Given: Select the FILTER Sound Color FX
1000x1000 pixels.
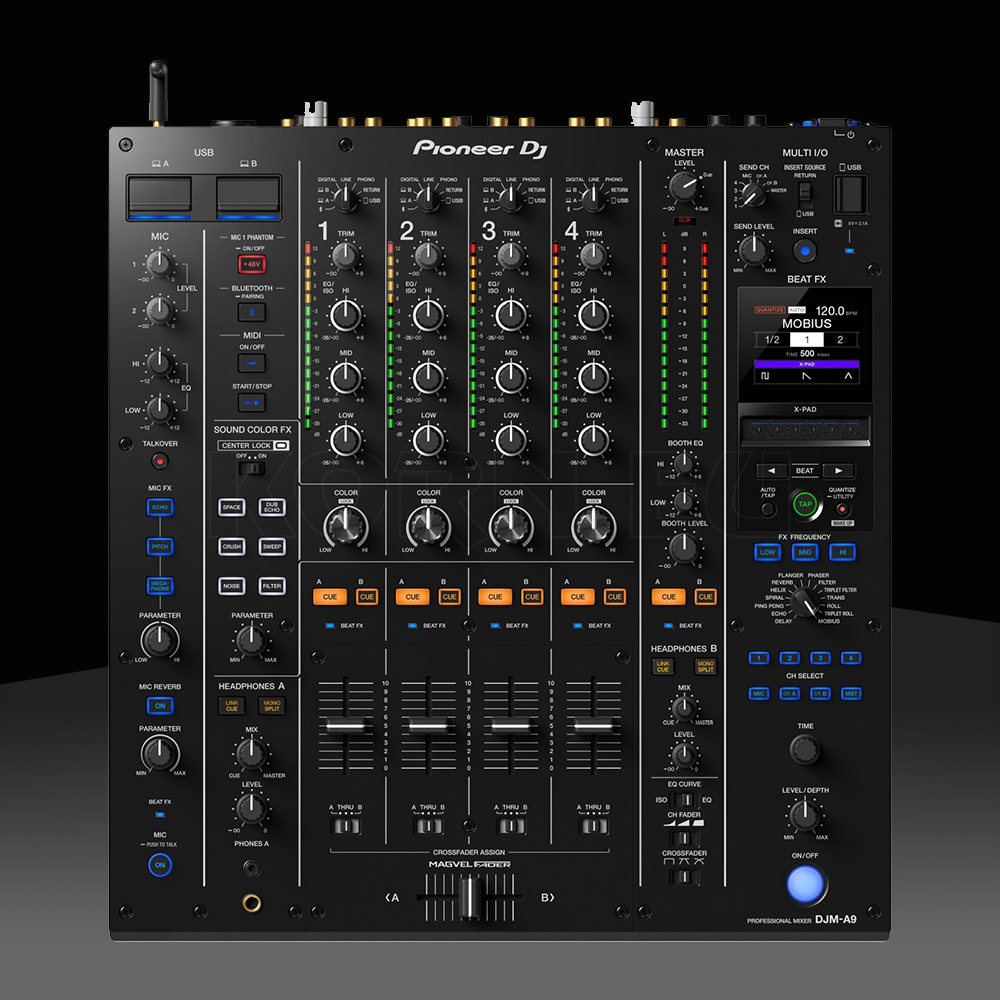Looking at the screenshot, I should click(271, 586).
